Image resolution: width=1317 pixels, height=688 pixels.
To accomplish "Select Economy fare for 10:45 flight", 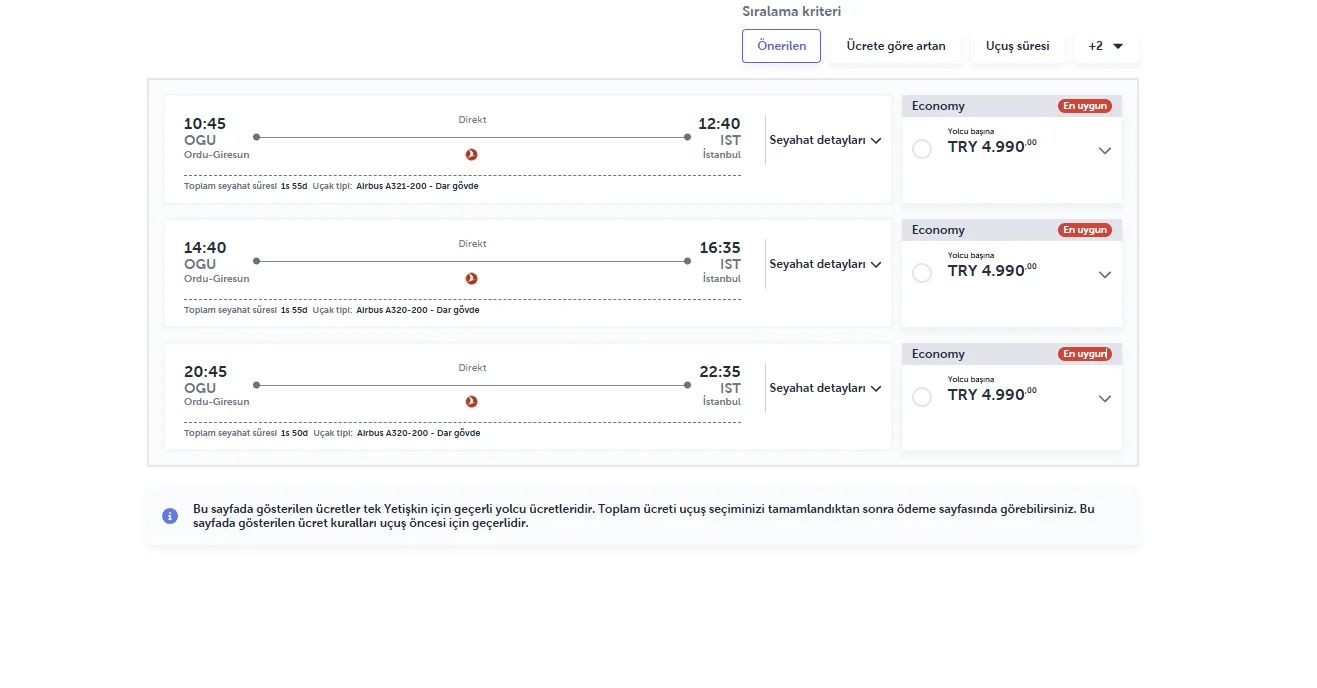I will (922, 149).
